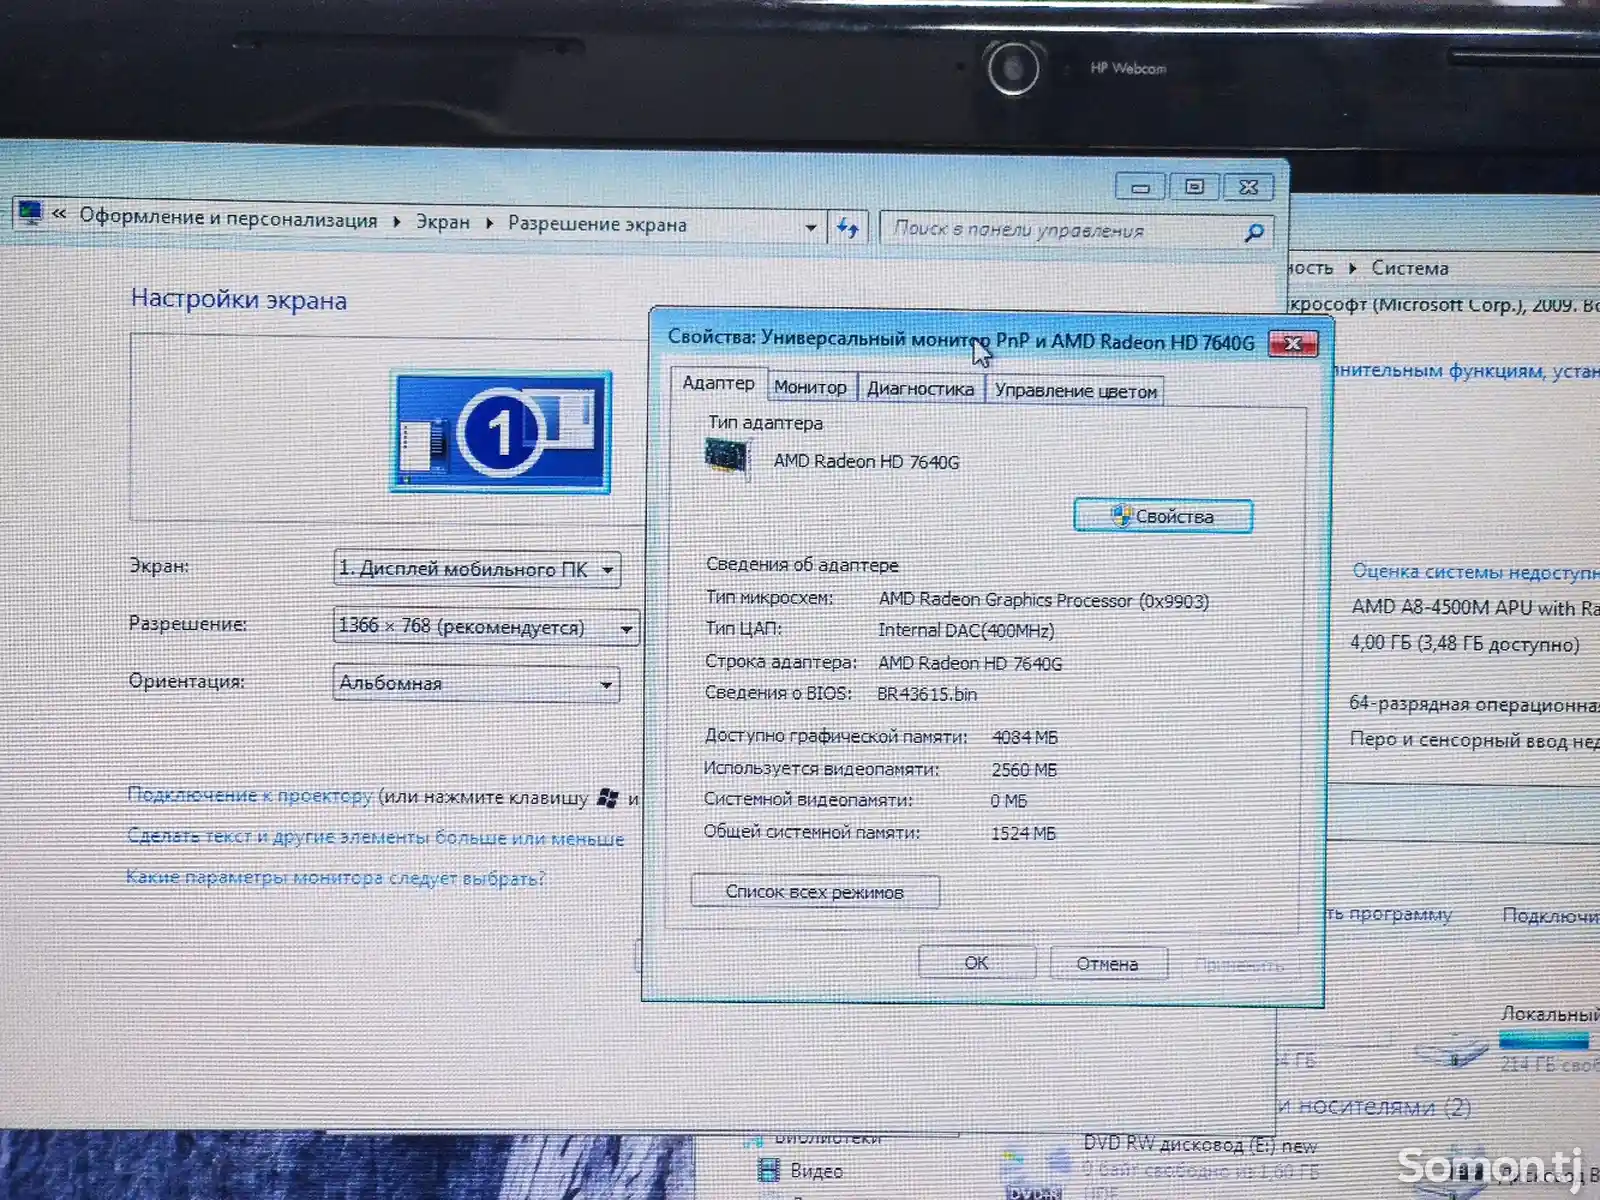
Task: Close the adapter properties dialog
Action: pyautogui.click(x=1293, y=344)
